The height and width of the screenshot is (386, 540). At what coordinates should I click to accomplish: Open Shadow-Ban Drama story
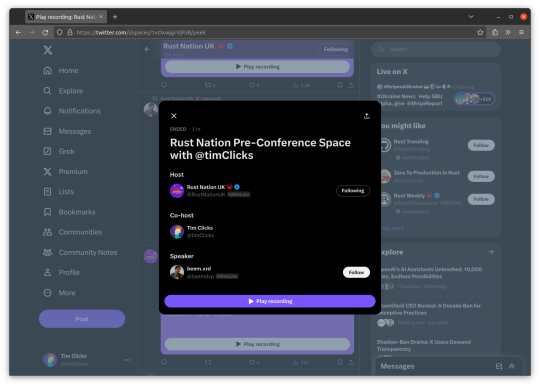[424, 345]
